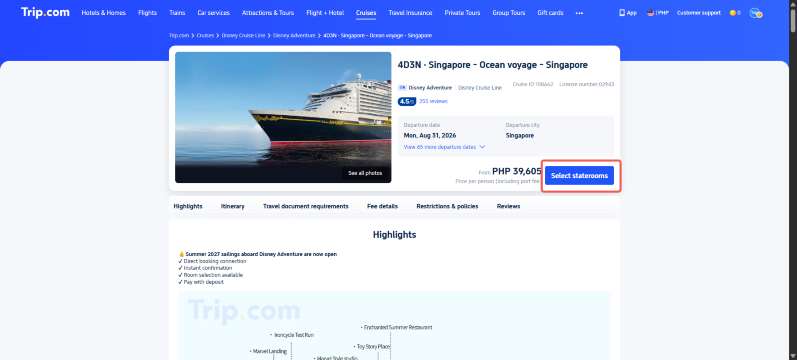Click the Disney Adventure ship badge icon
The height and width of the screenshot is (360, 797).
[x=402, y=87]
